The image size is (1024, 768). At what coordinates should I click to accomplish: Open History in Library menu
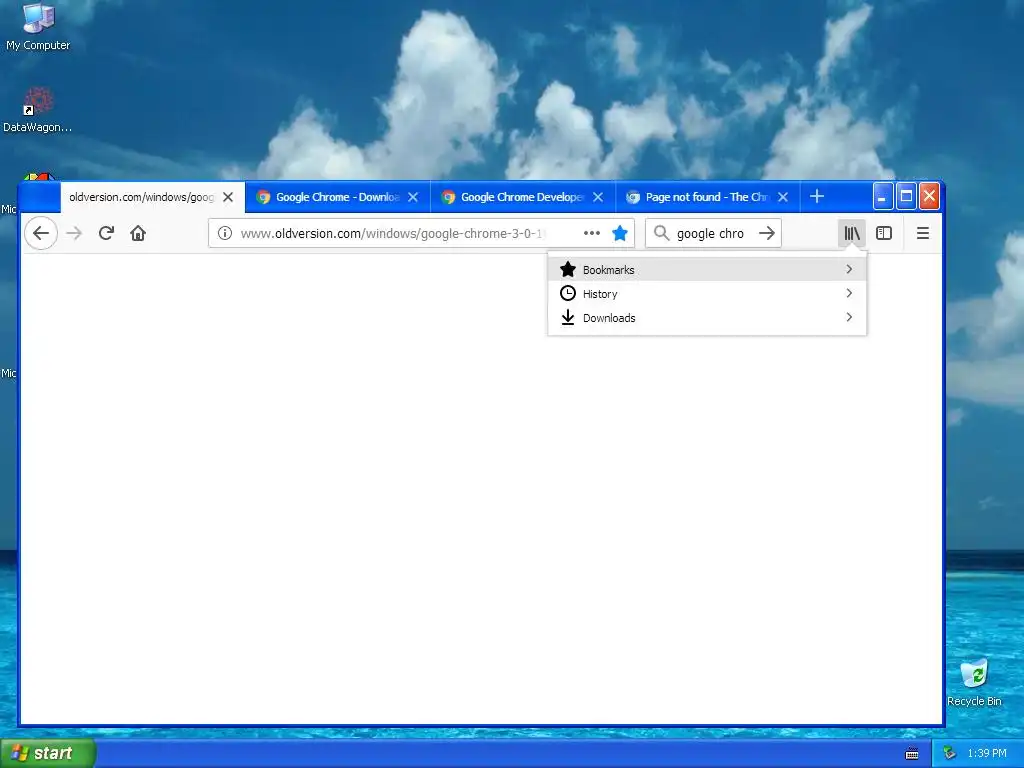707,294
